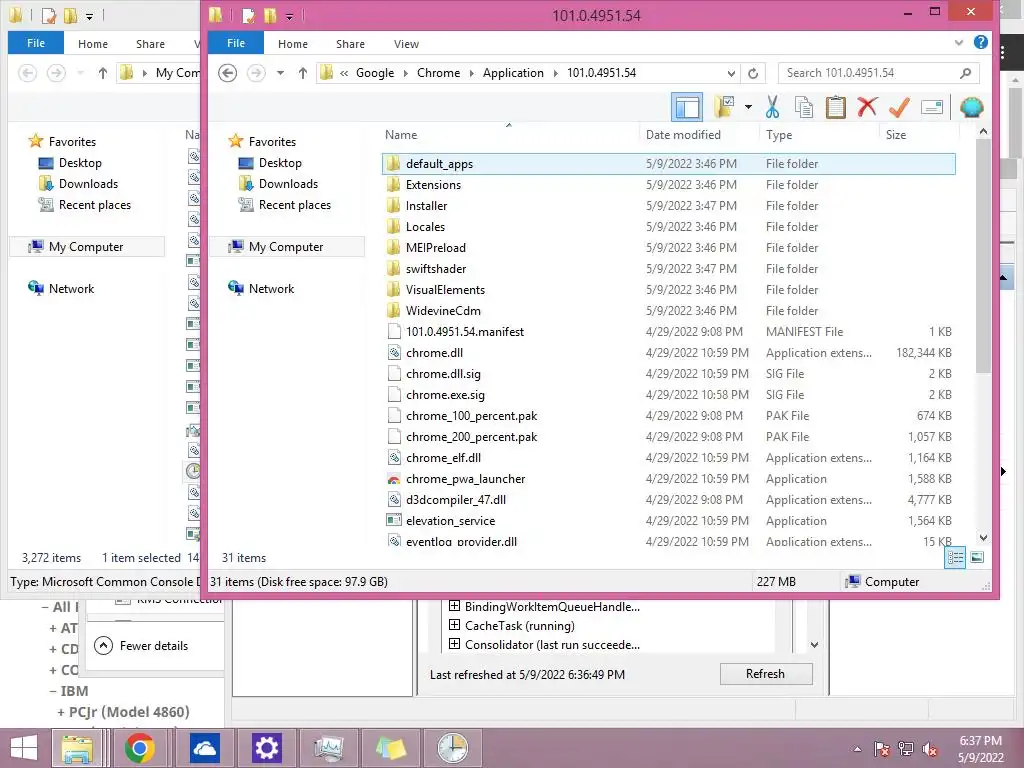
Task: Open the address bar history dropdown
Action: (x=731, y=73)
